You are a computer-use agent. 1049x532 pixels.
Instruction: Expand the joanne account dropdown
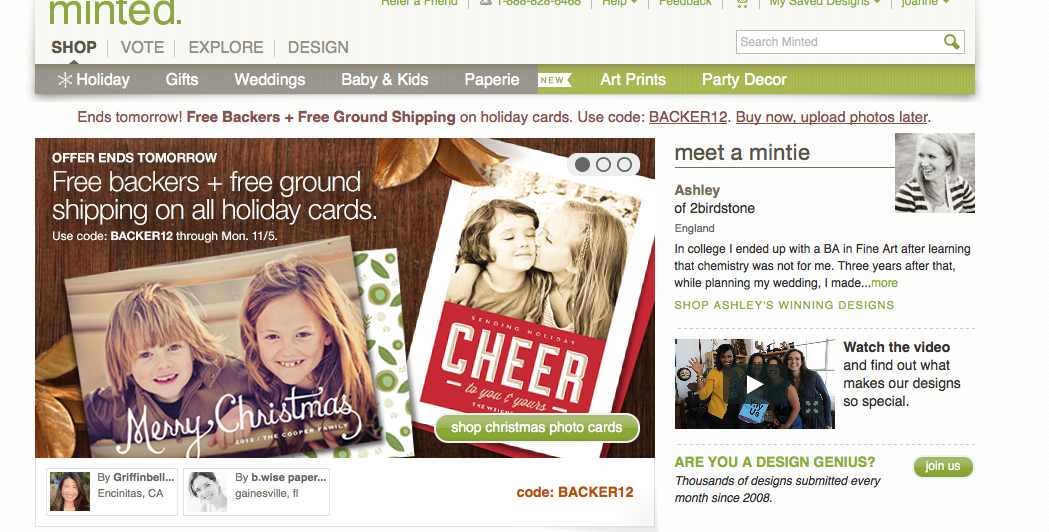click(x=925, y=3)
